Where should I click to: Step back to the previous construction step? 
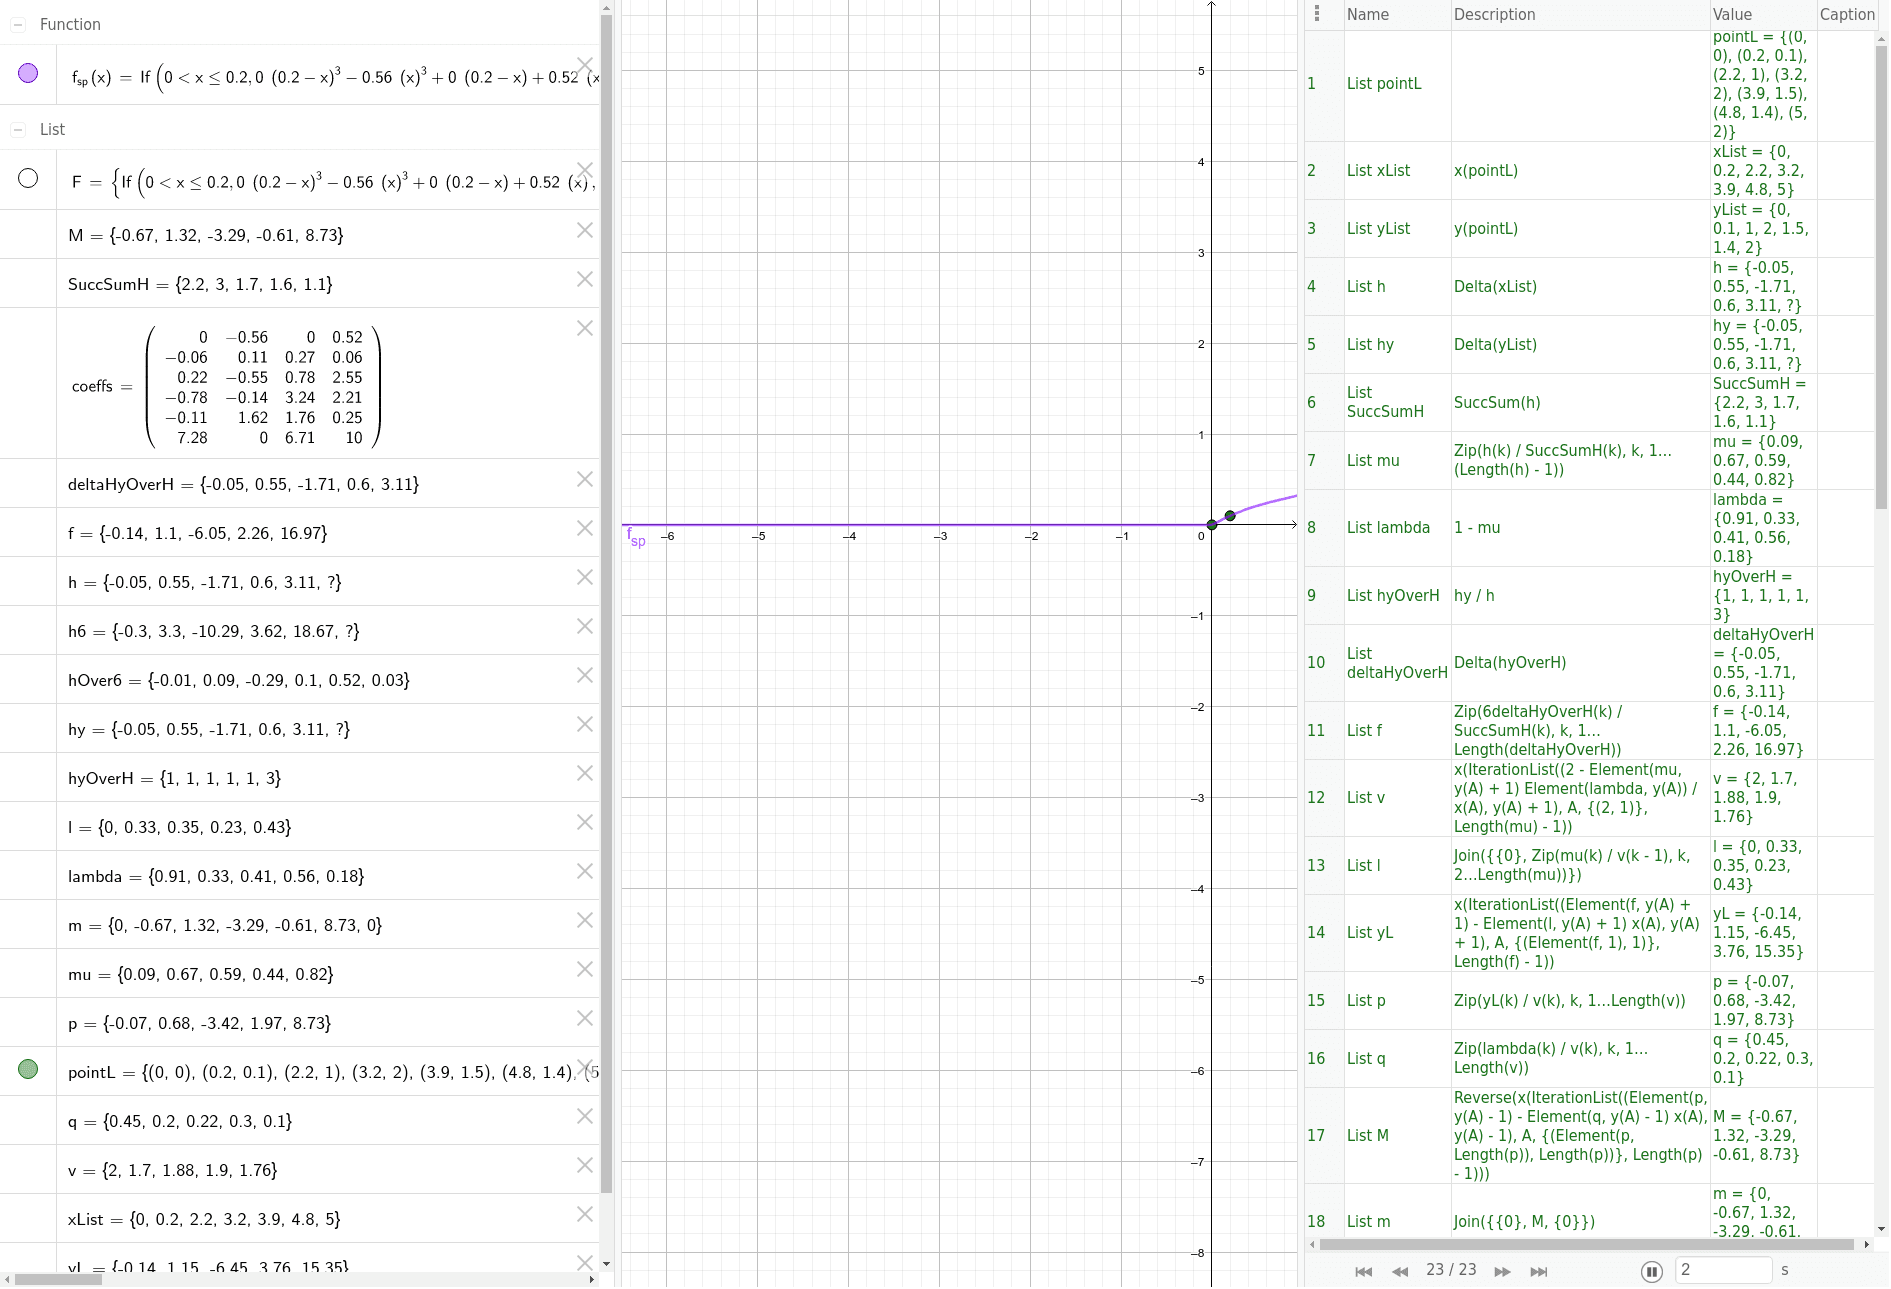(1401, 1270)
